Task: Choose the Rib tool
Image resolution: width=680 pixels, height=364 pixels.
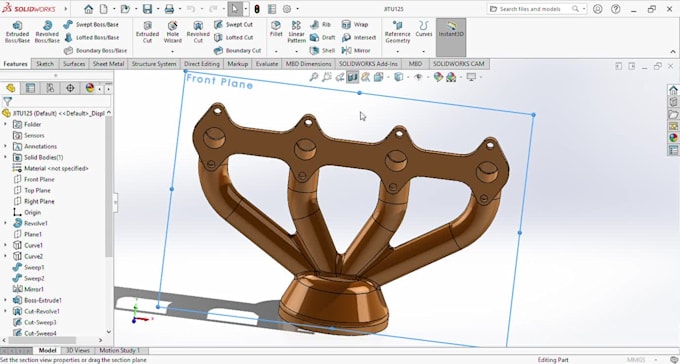Action: 320,25
